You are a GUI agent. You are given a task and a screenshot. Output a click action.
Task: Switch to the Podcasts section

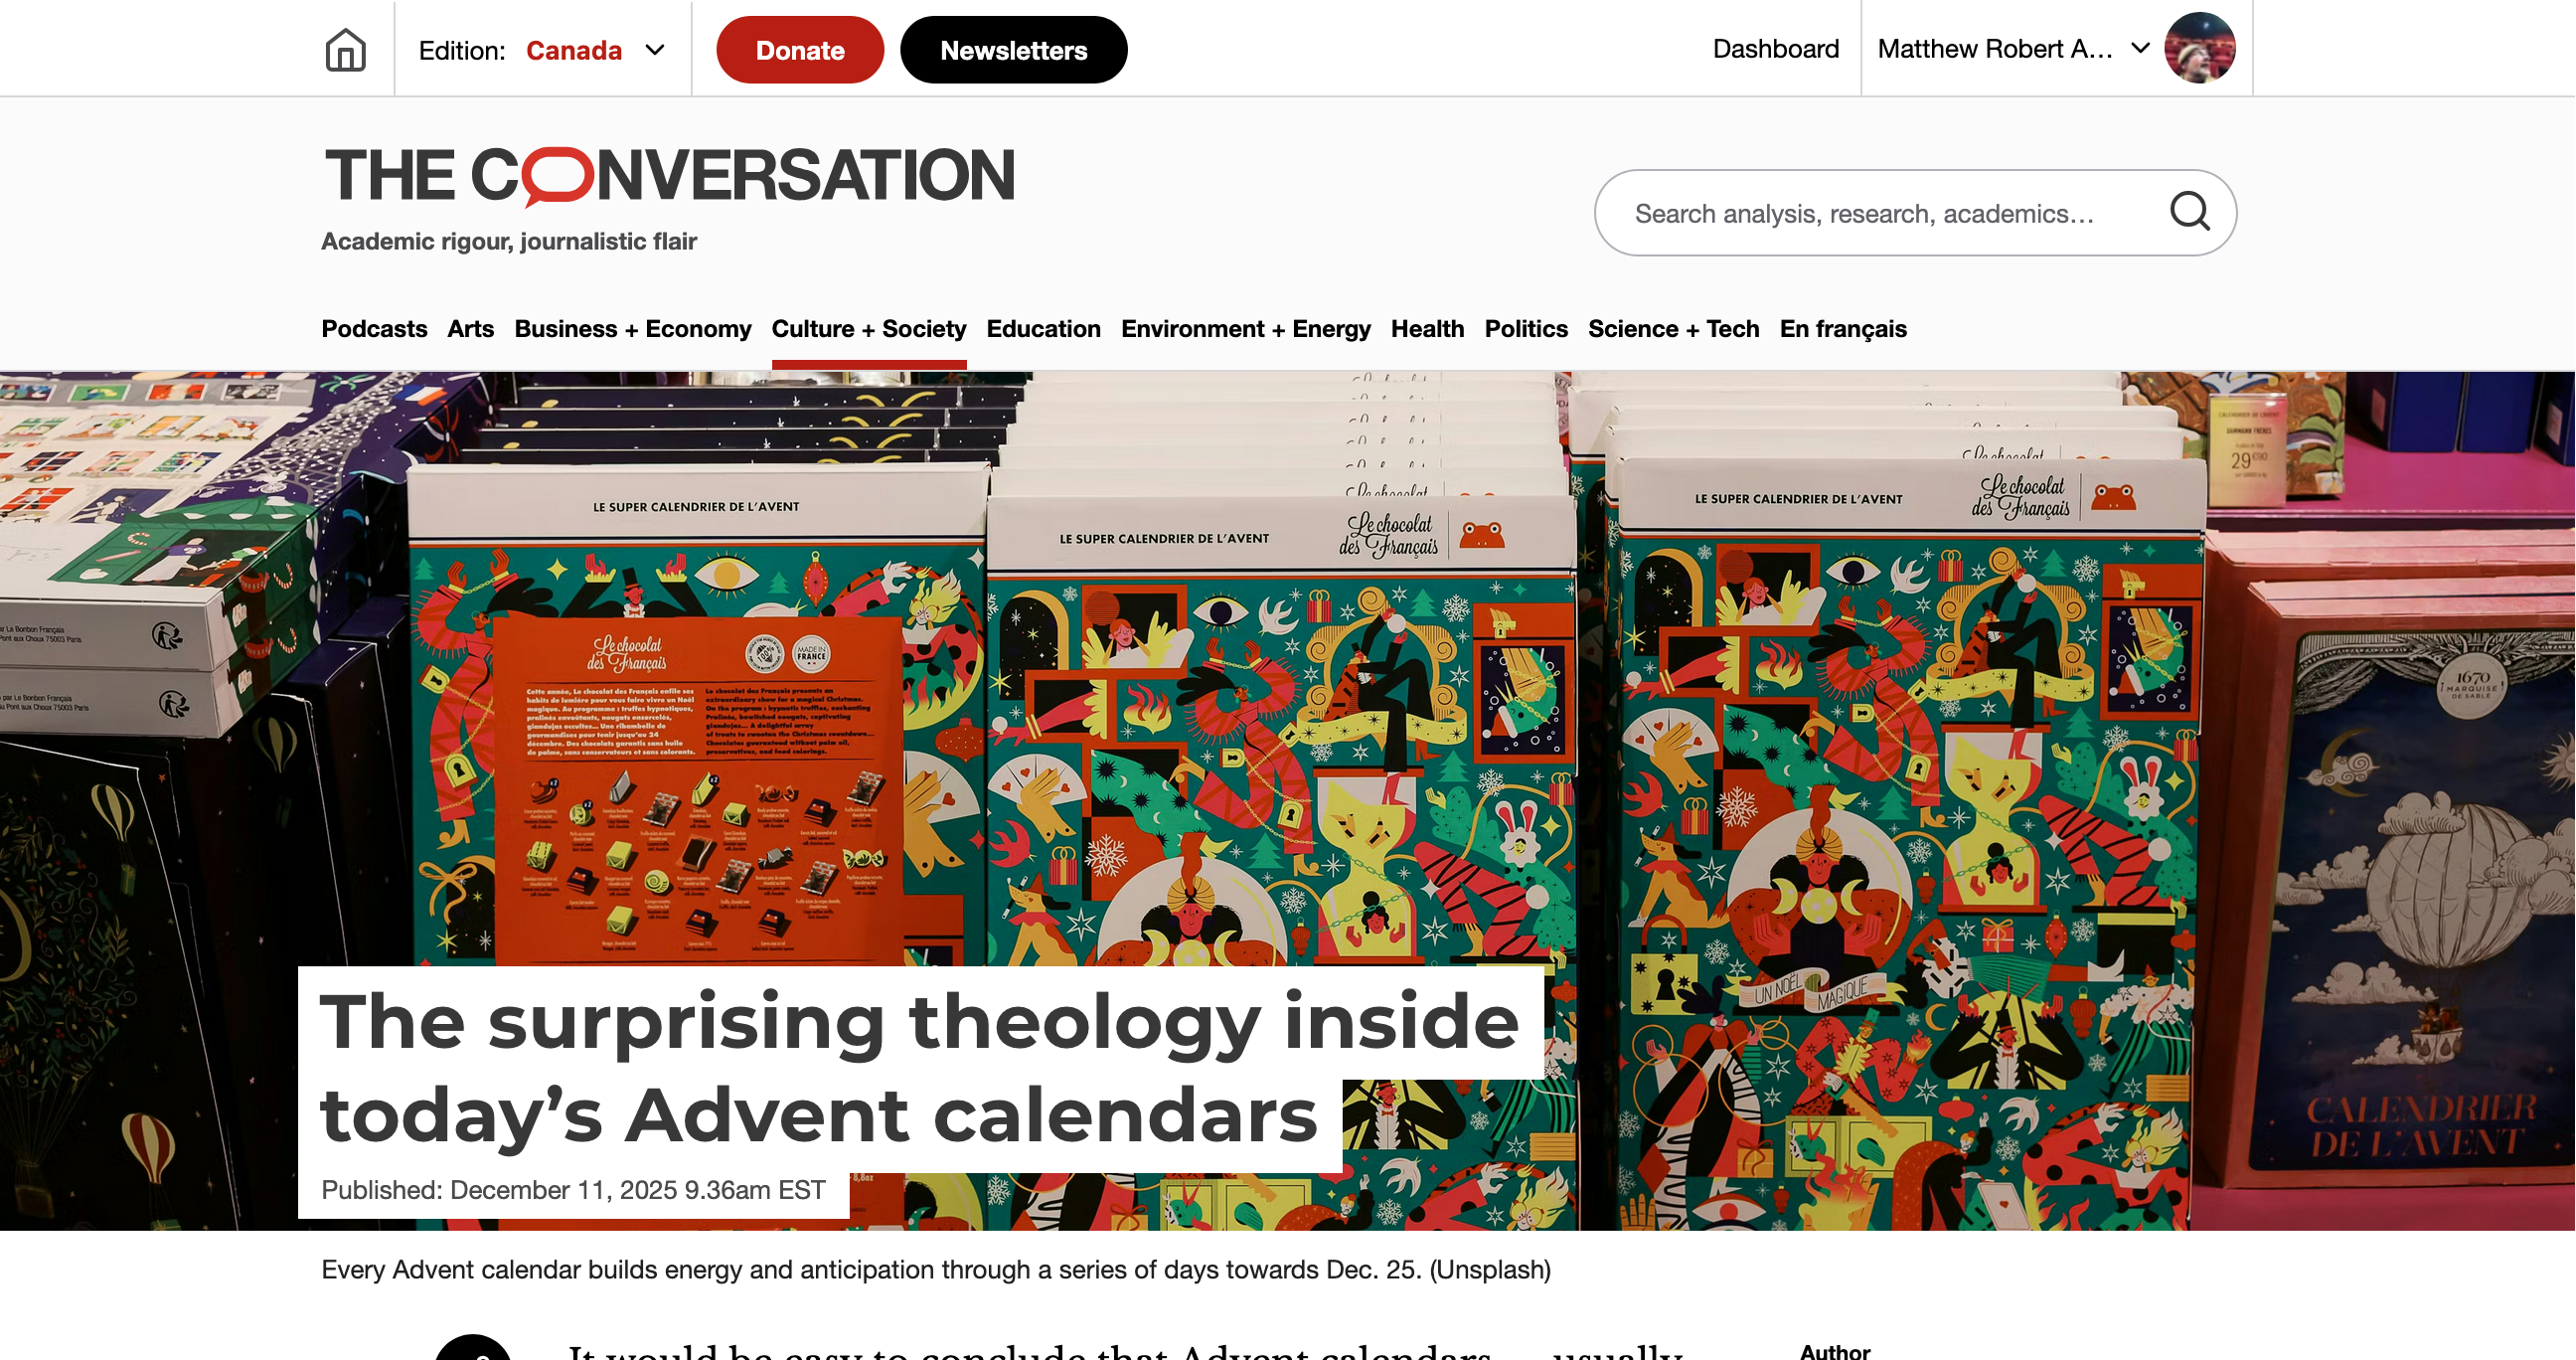374,329
